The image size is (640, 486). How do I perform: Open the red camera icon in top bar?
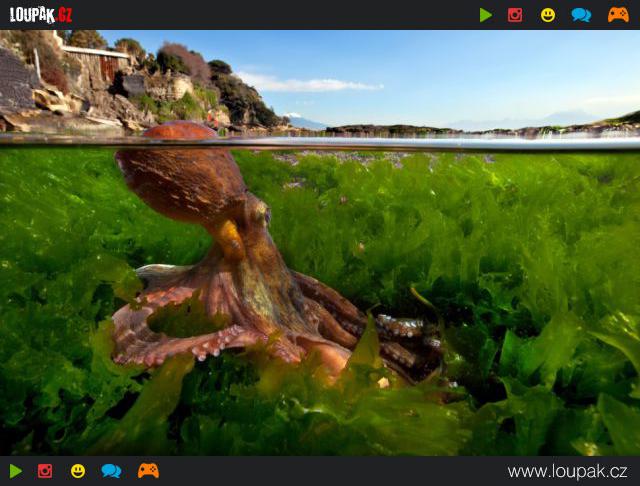[x=515, y=15]
